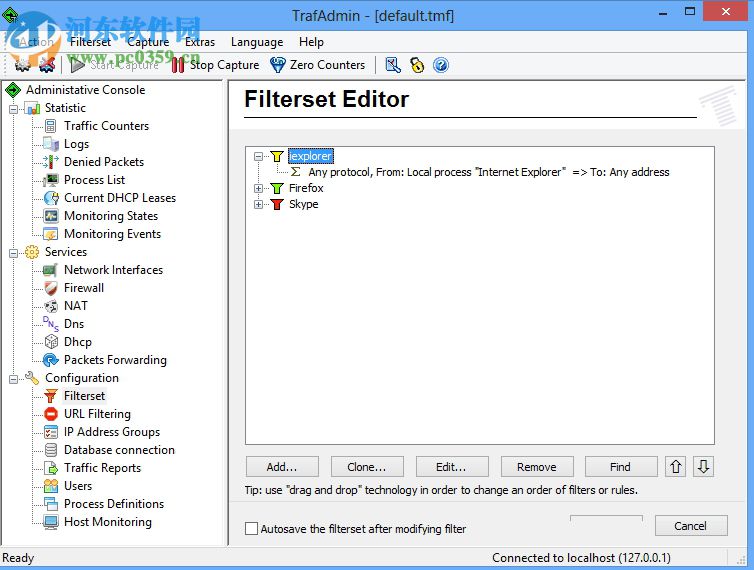Viewport: 754px width, 570px height.
Task: Open the Filterset menu
Action: pos(90,42)
